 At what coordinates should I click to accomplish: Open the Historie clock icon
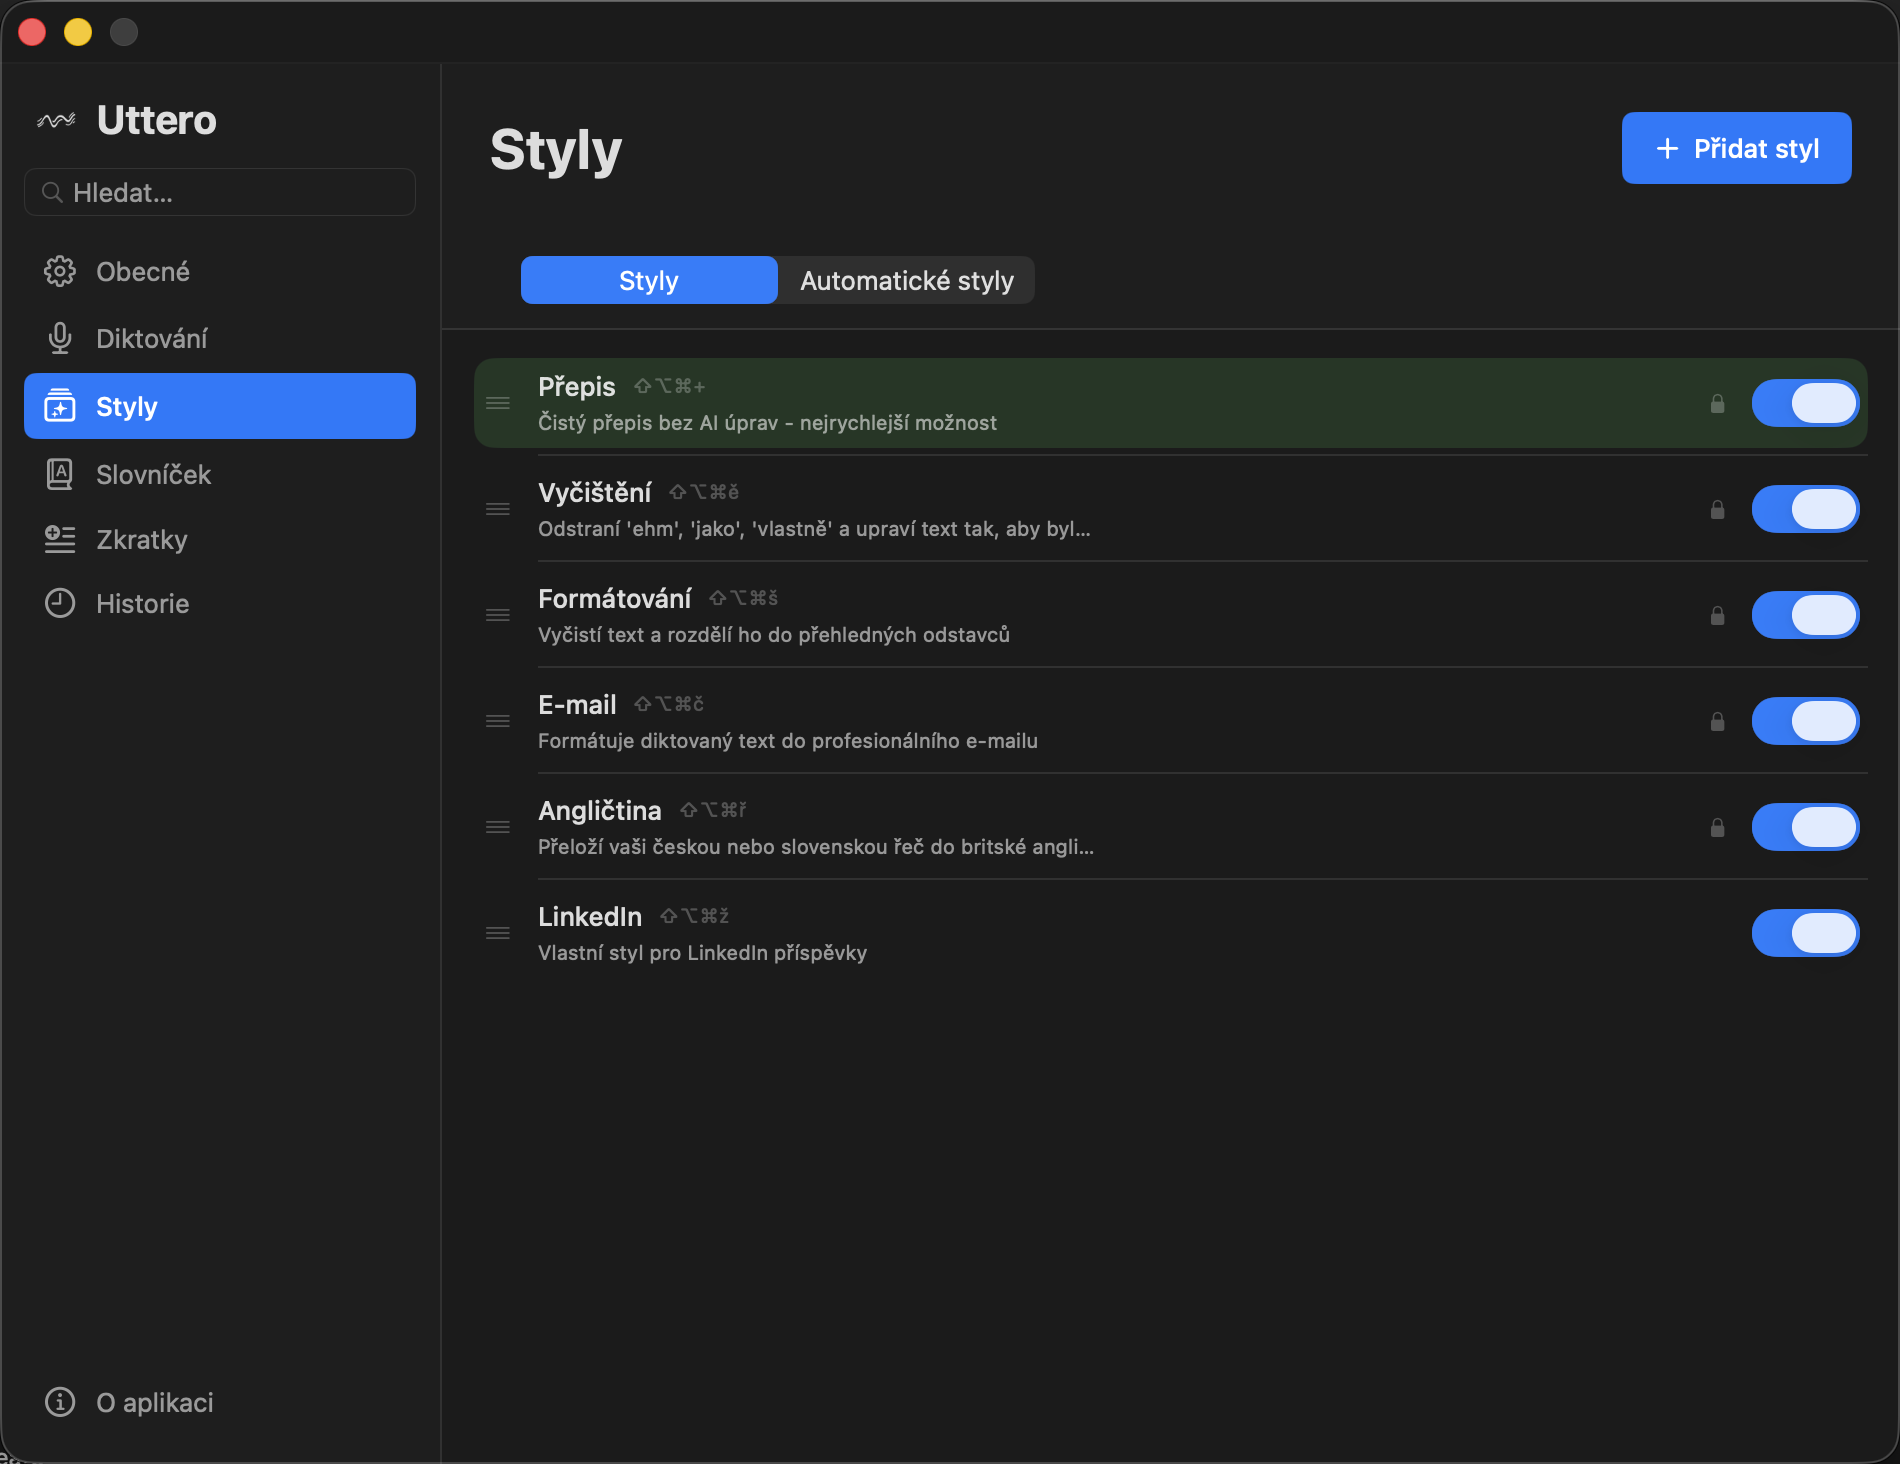[x=59, y=603]
